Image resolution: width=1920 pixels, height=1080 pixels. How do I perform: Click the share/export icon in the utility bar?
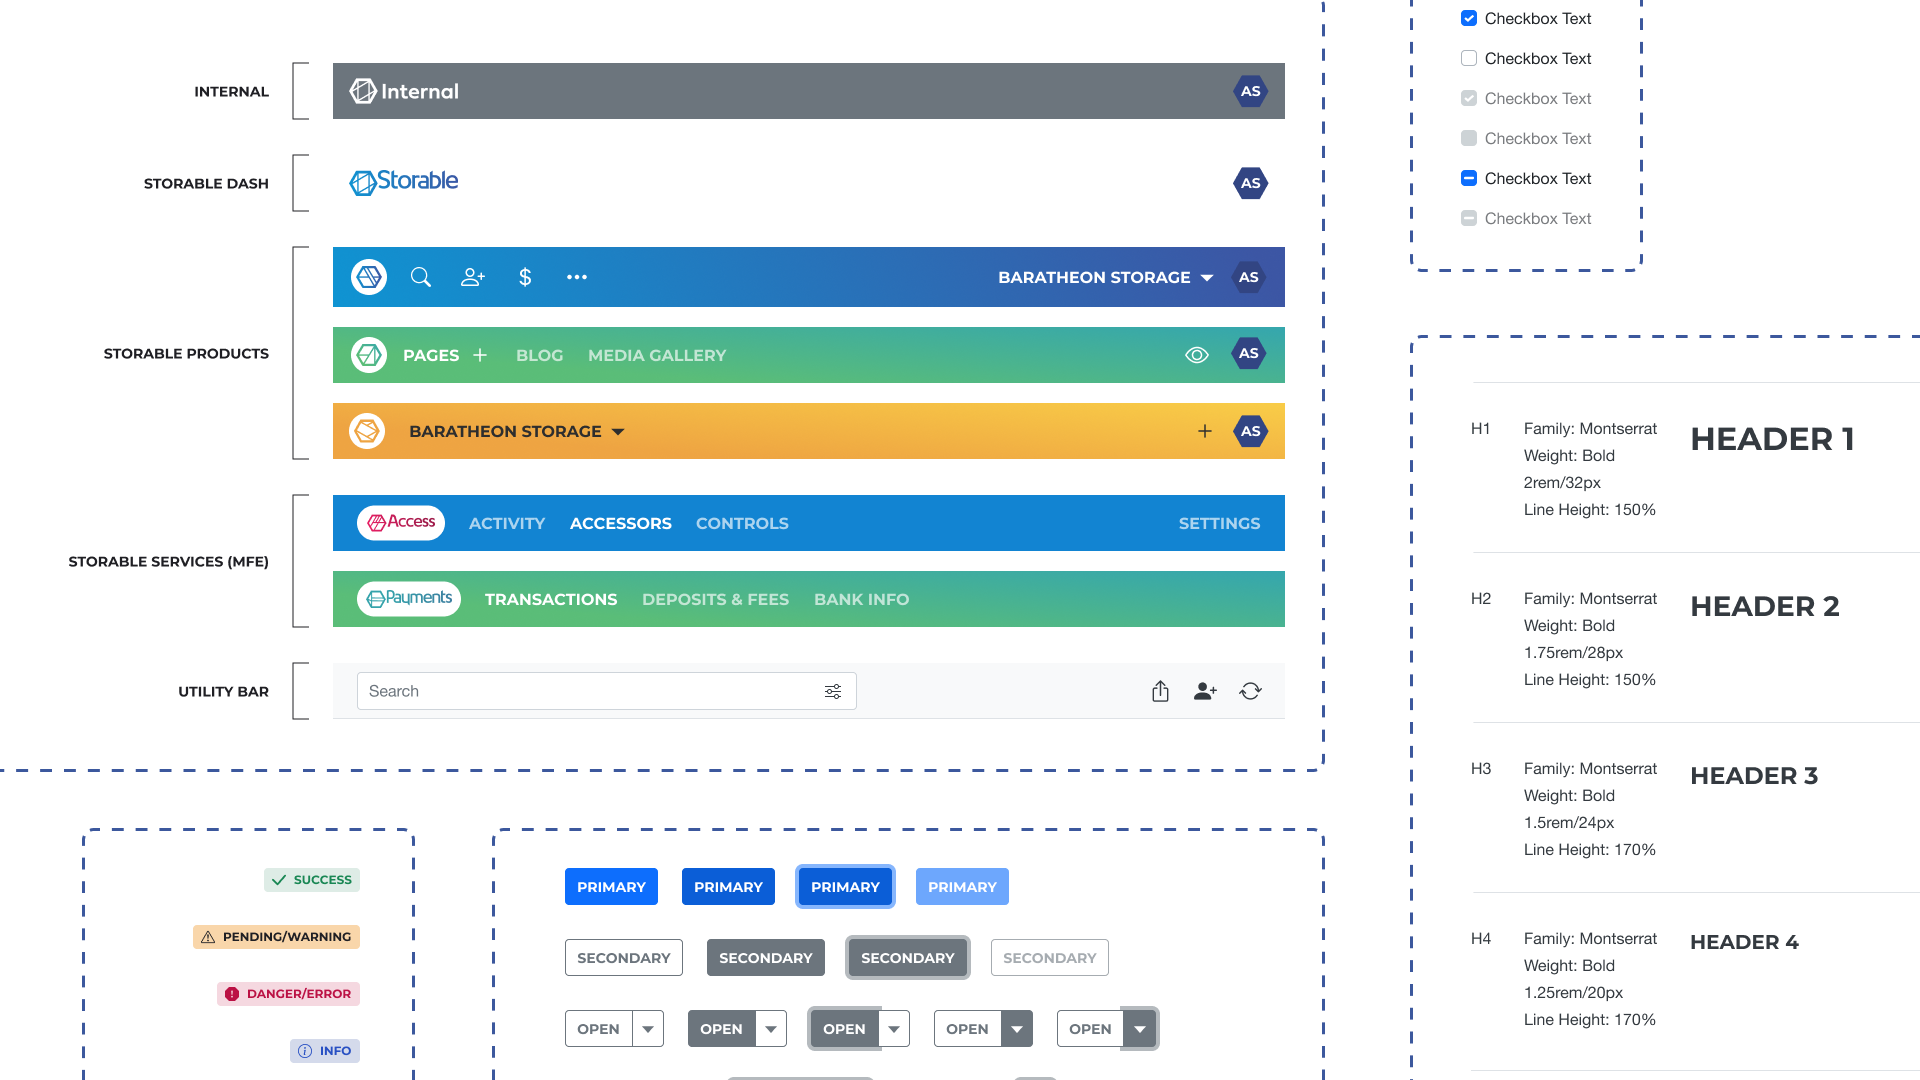click(1160, 690)
